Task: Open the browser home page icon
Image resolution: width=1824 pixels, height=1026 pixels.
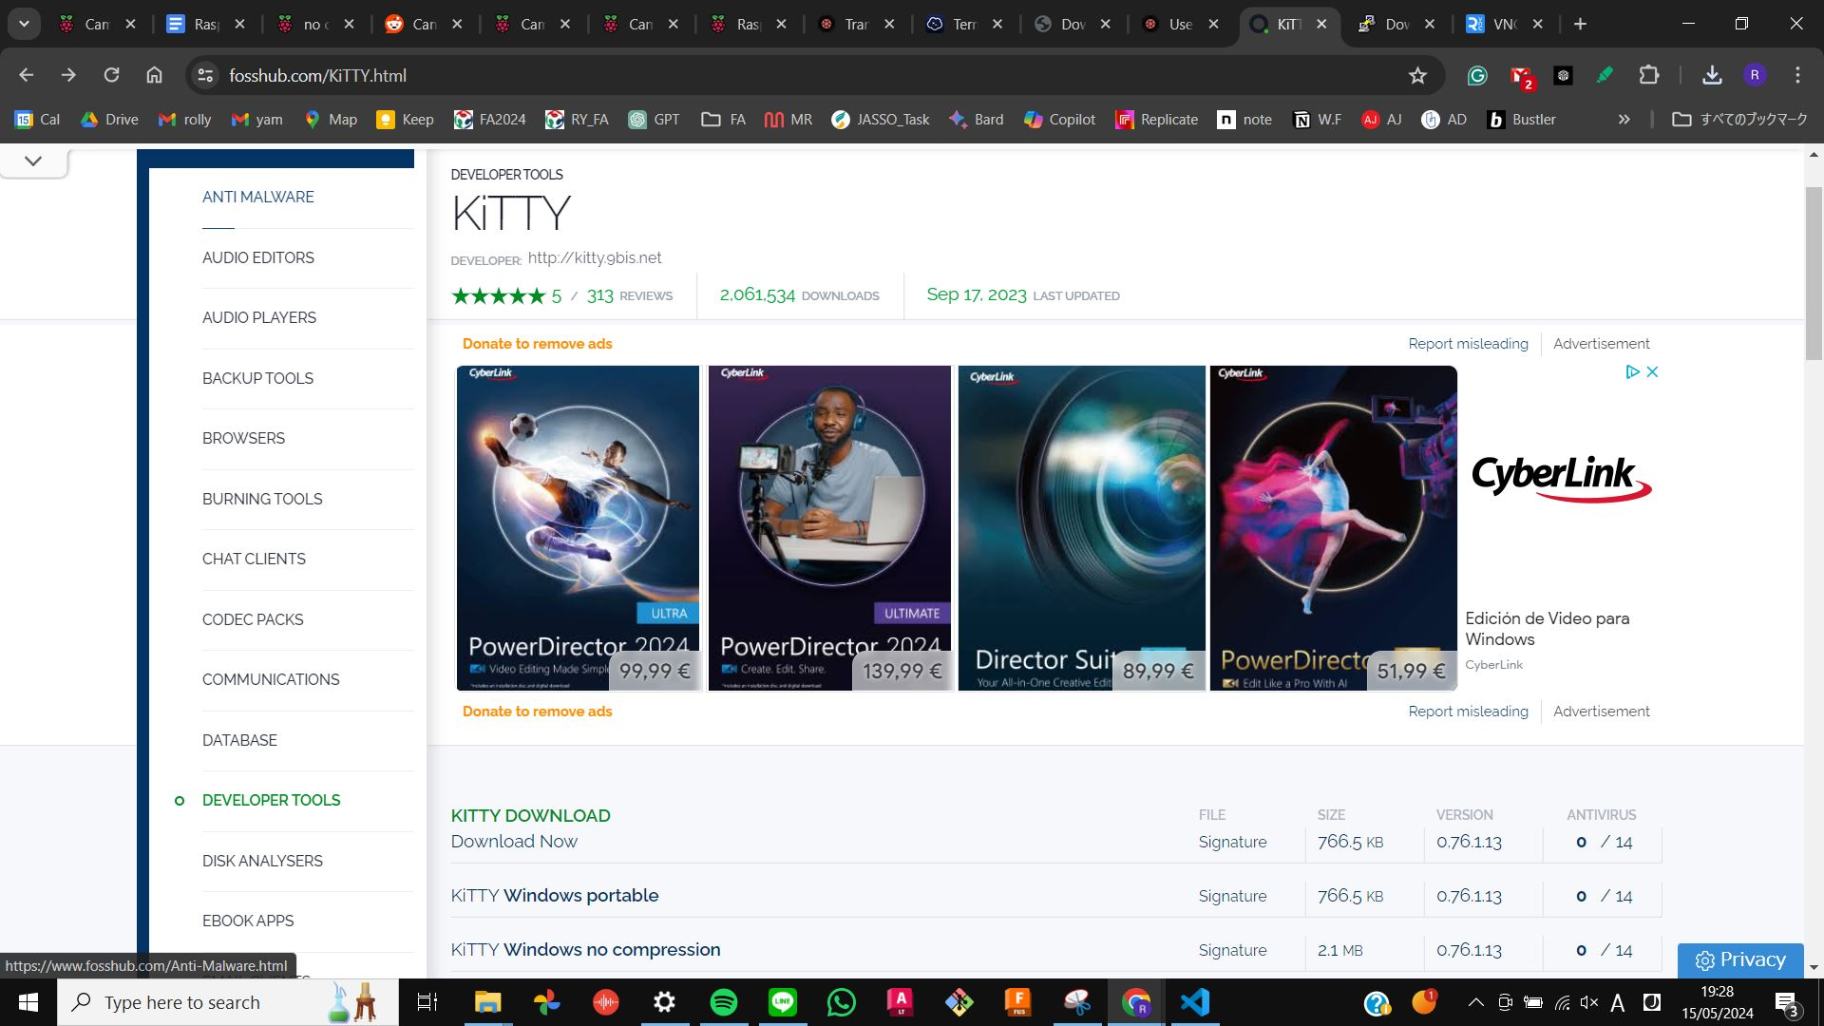Action: [154, 75]
